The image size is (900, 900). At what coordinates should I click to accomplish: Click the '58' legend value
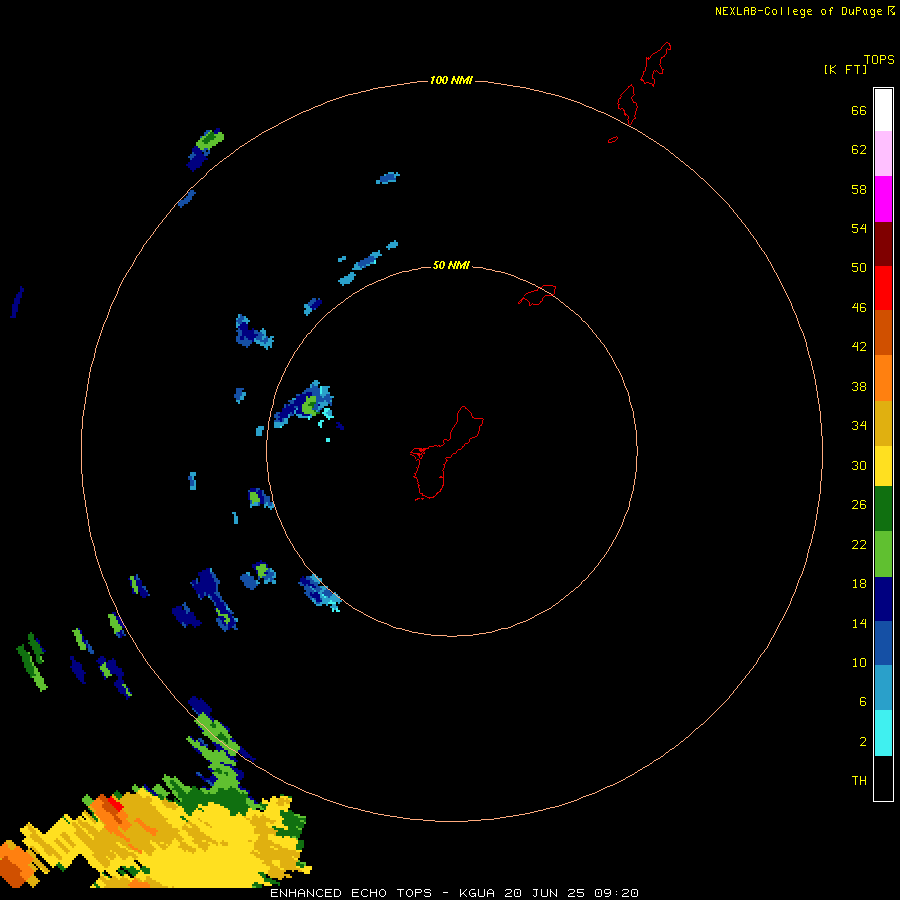click(859, 189)
